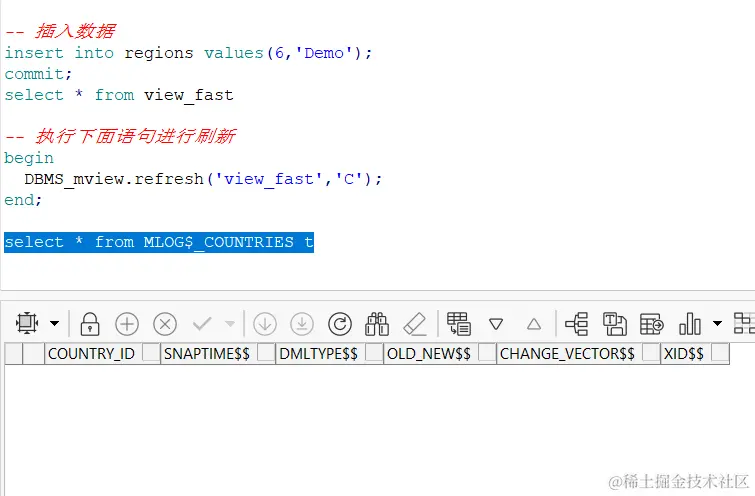
Task: Click the export query results icon
Action: pos(651,324)
